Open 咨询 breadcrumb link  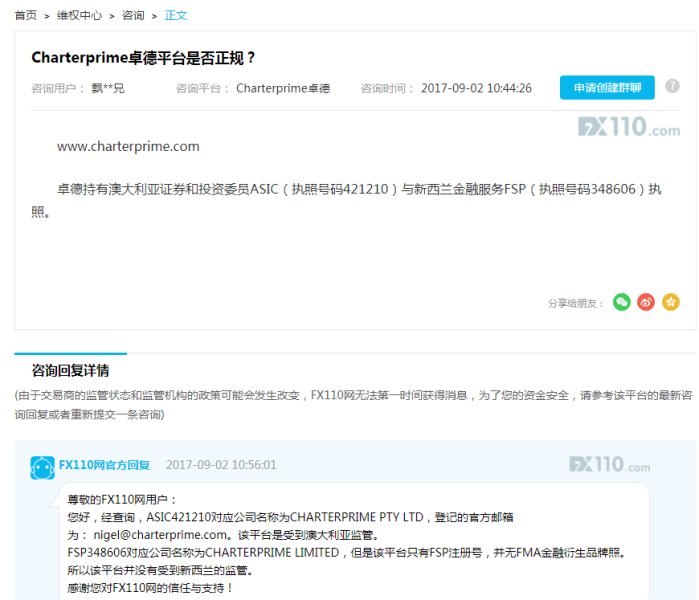(133, 16)
